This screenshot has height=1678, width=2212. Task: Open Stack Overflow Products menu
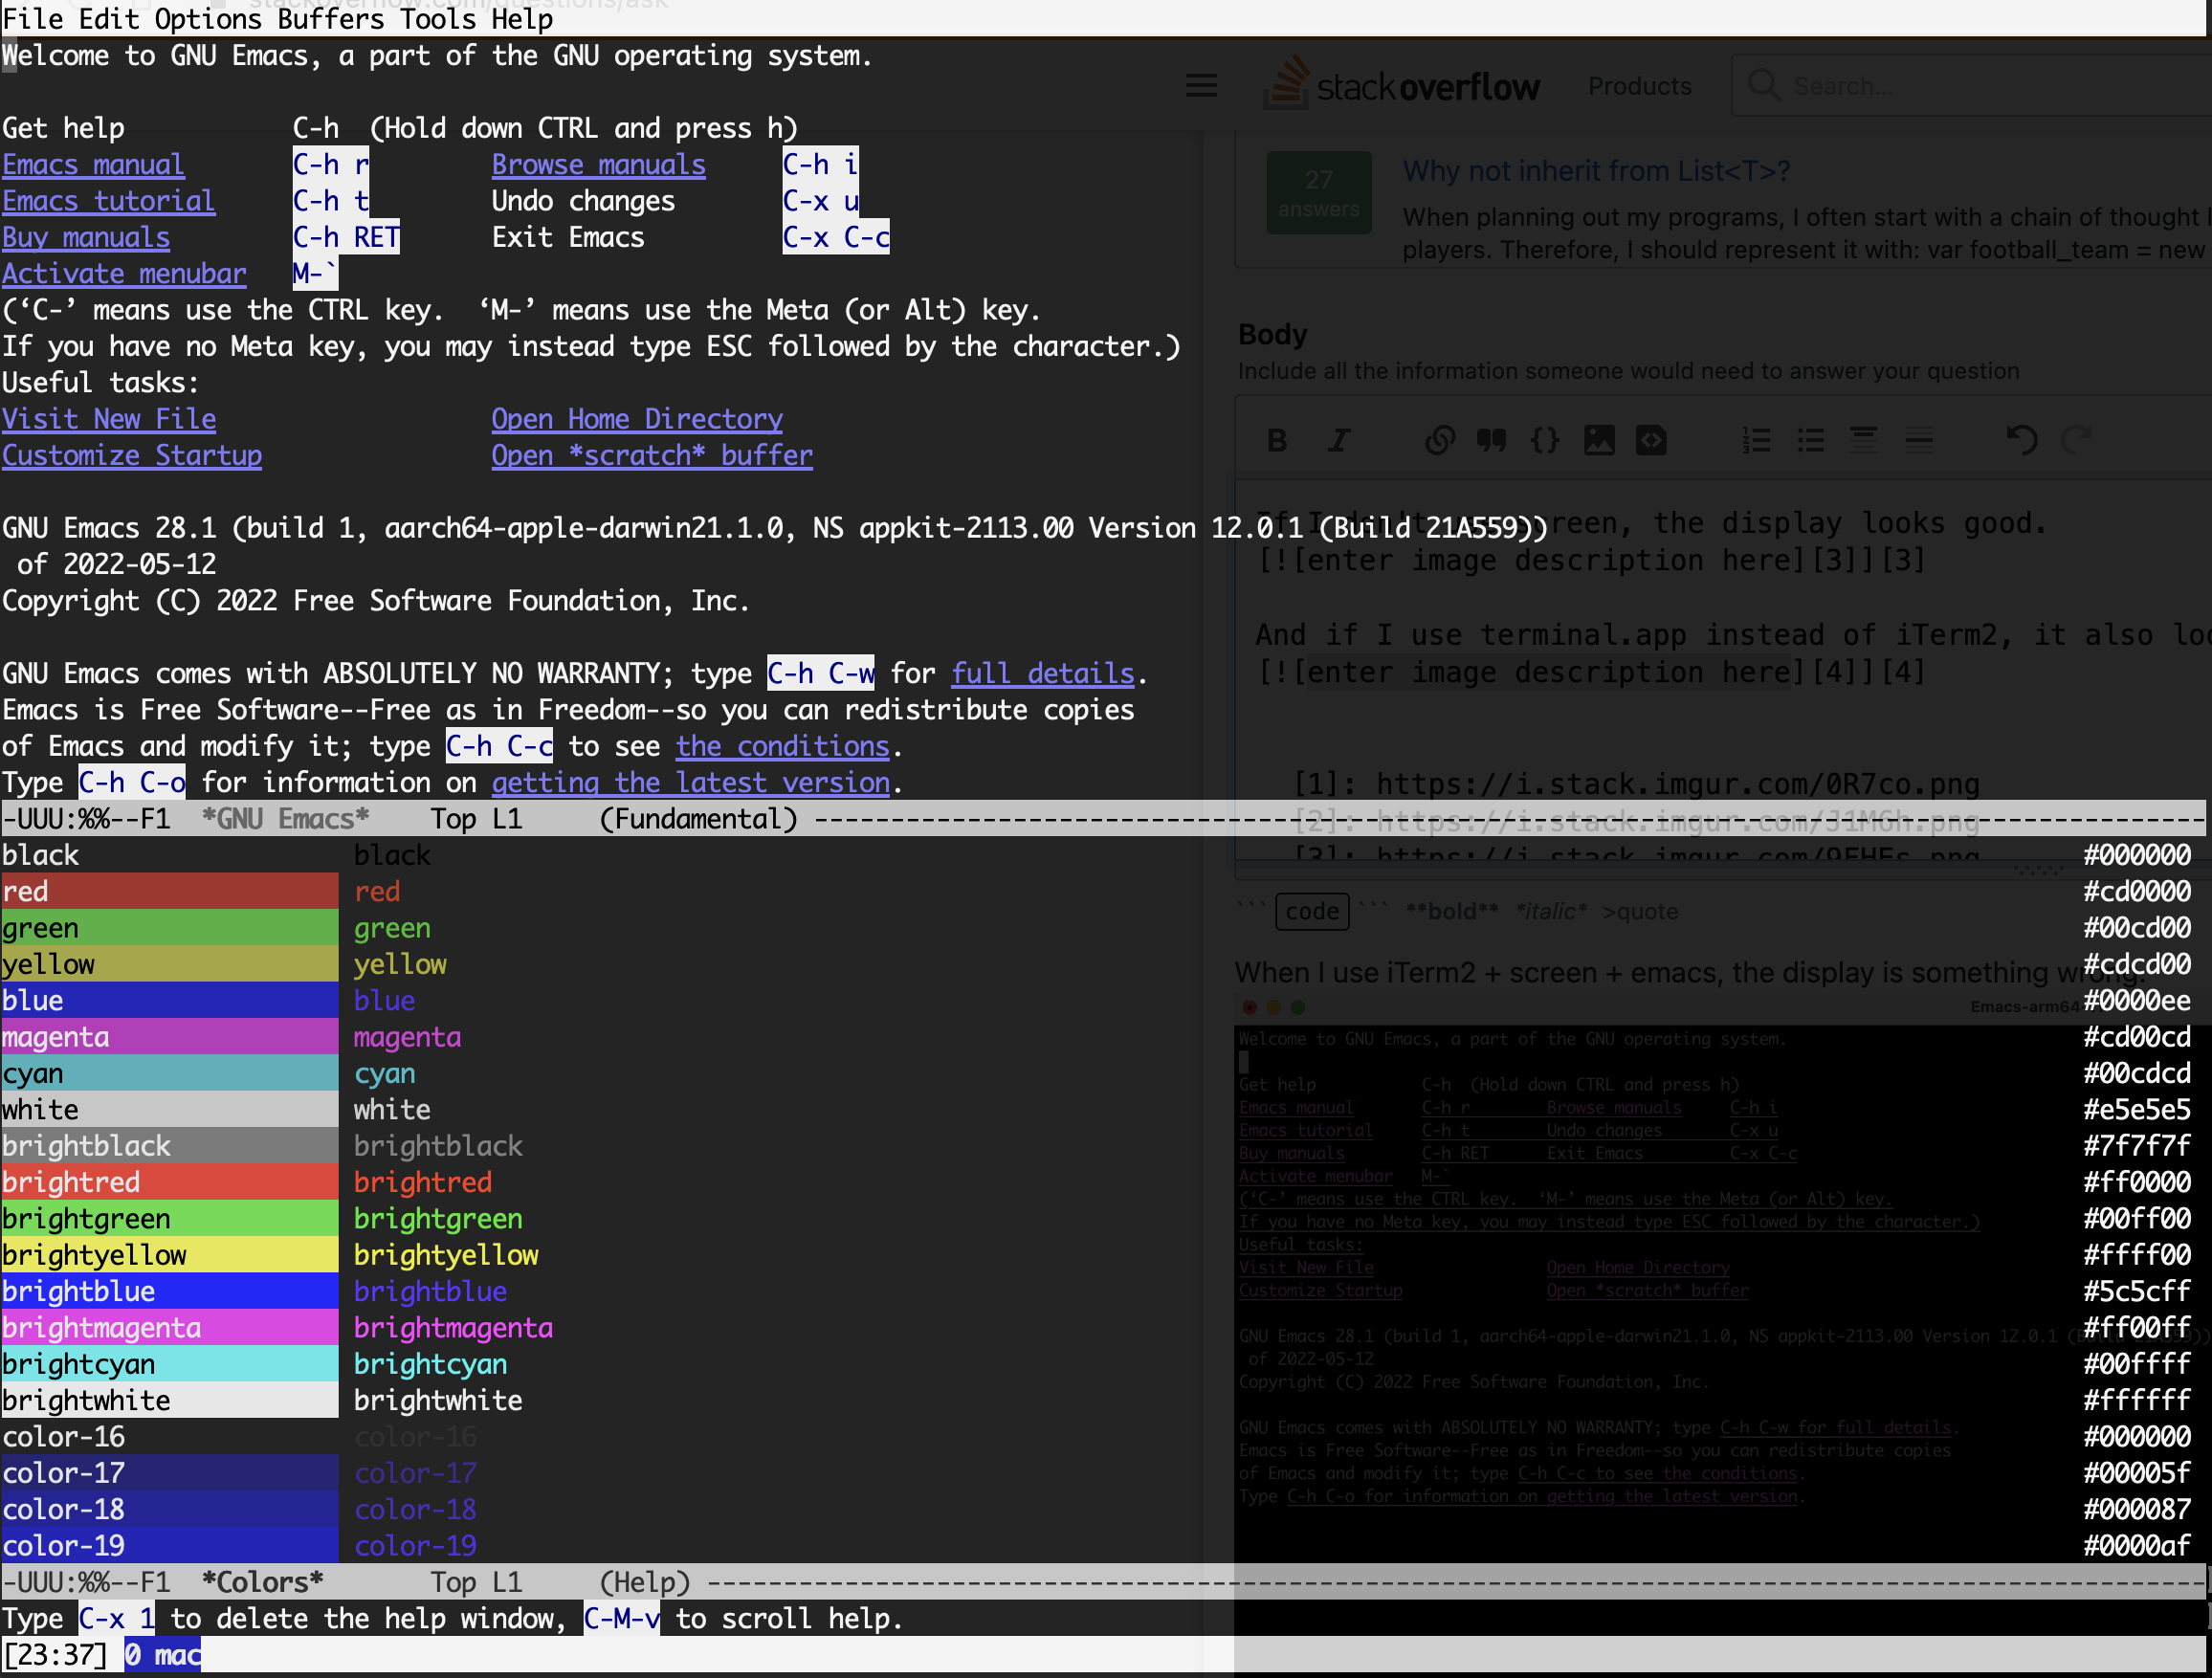pyautogui.click(x=1640, y=86)
